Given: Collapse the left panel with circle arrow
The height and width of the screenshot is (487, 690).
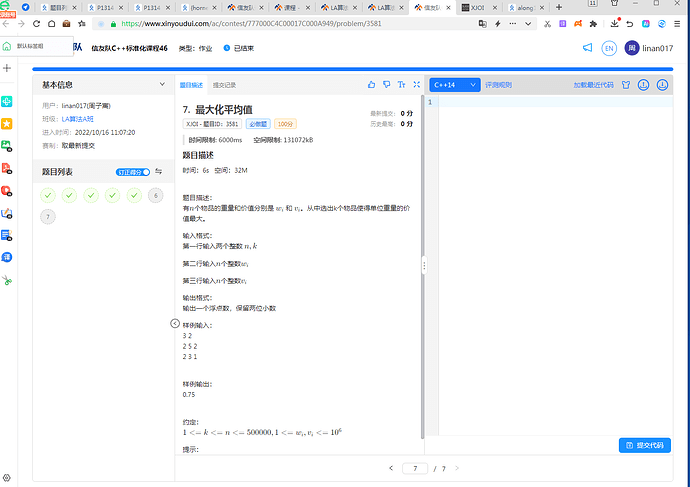Looking at the screenshot, I should pos(175,323).
